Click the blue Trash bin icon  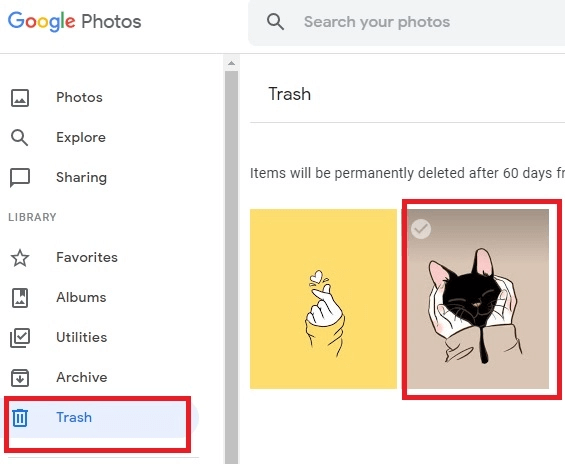pyautogui.click(x=20, y=418)
